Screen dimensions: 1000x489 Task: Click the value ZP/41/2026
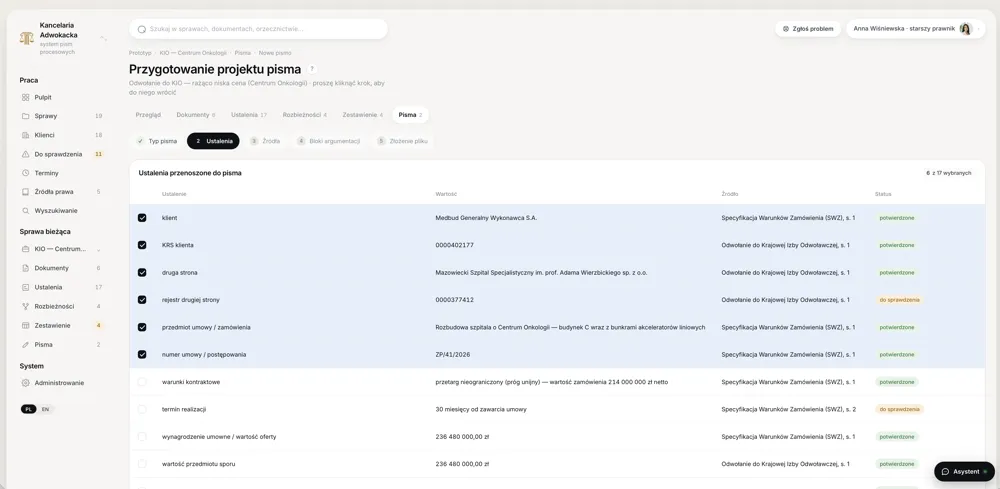coord(453,354)
